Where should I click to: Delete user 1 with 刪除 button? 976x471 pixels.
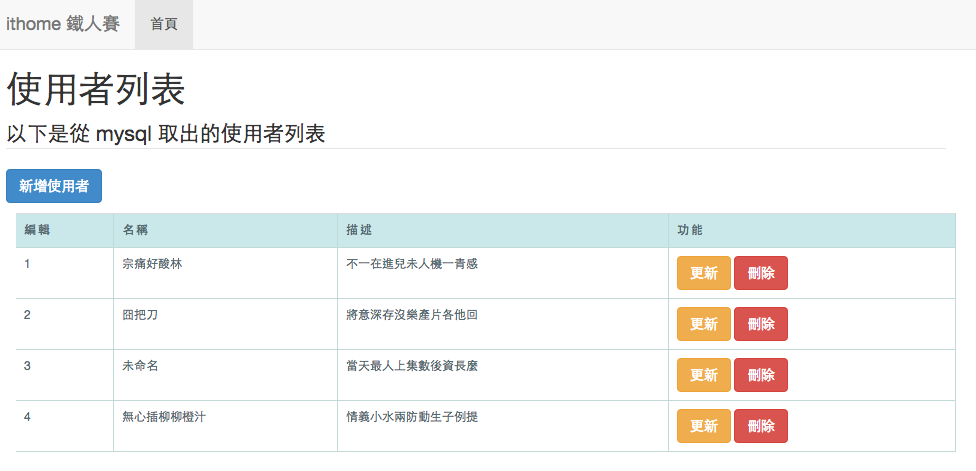pyautogui.click(x=761, y=273)
